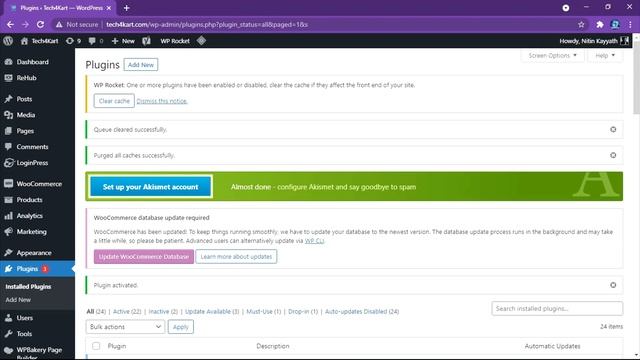The image size is (640, 360).
Task: Open the Bulk actions dropdown
Action: pos(125,327)
